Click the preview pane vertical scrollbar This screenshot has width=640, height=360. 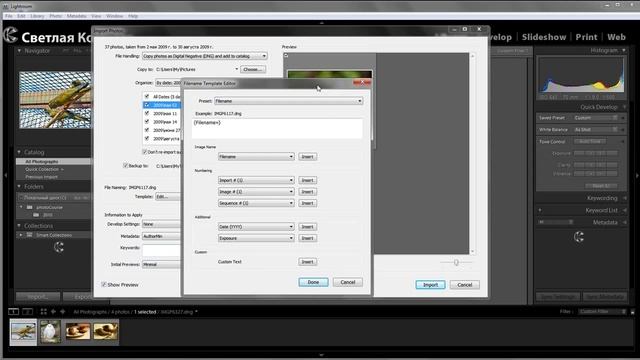[473, 153]
